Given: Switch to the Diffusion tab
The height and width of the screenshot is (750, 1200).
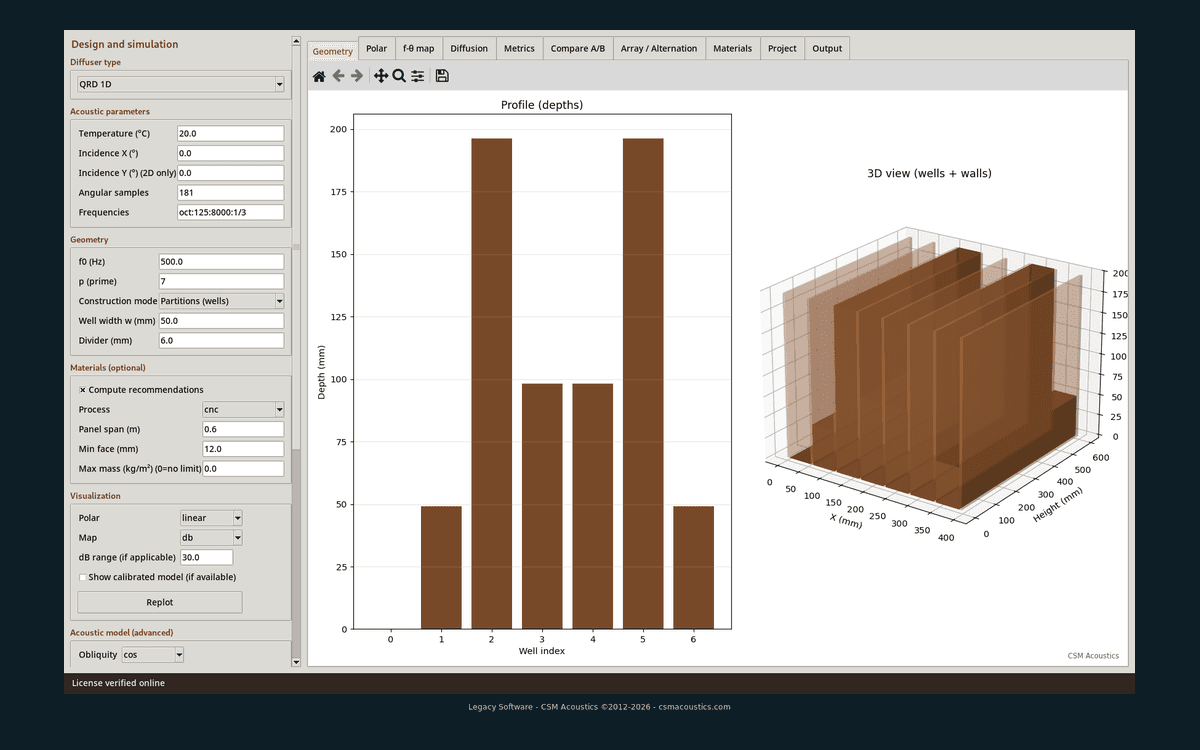Looking at the screenshot, I should [469, 48].
